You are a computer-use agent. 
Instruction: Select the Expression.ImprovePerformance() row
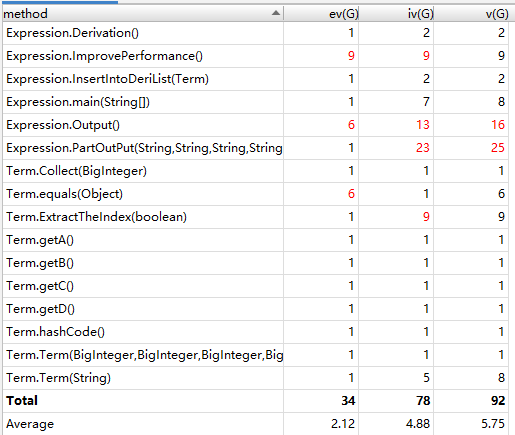point(255,56)
